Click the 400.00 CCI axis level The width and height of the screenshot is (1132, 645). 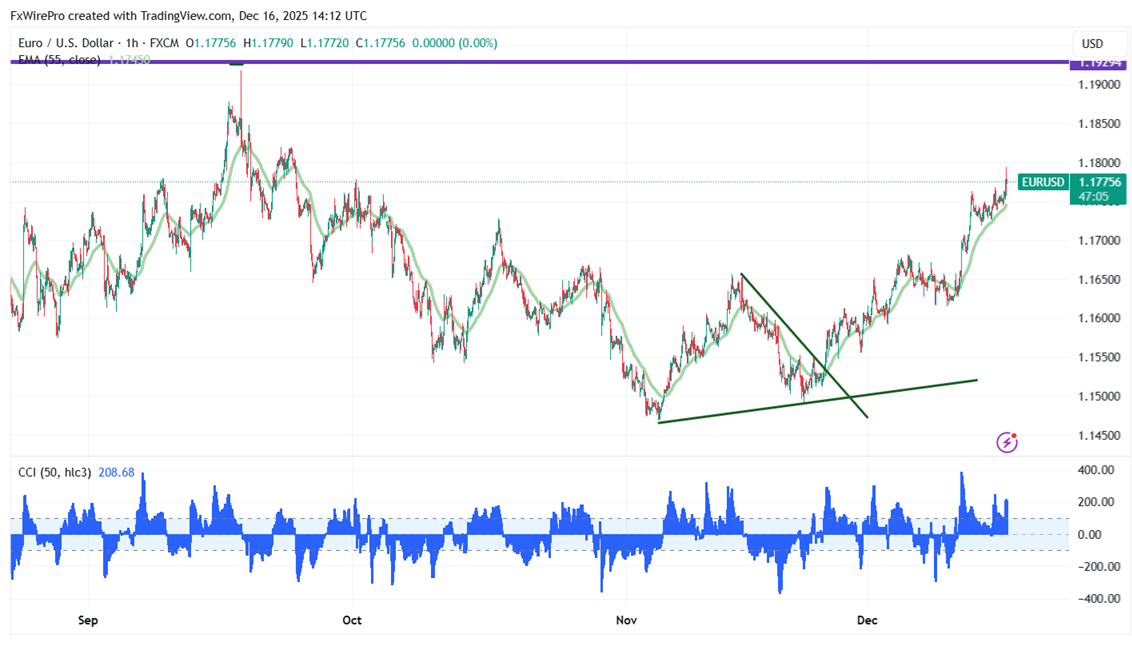click(1096, 470)
